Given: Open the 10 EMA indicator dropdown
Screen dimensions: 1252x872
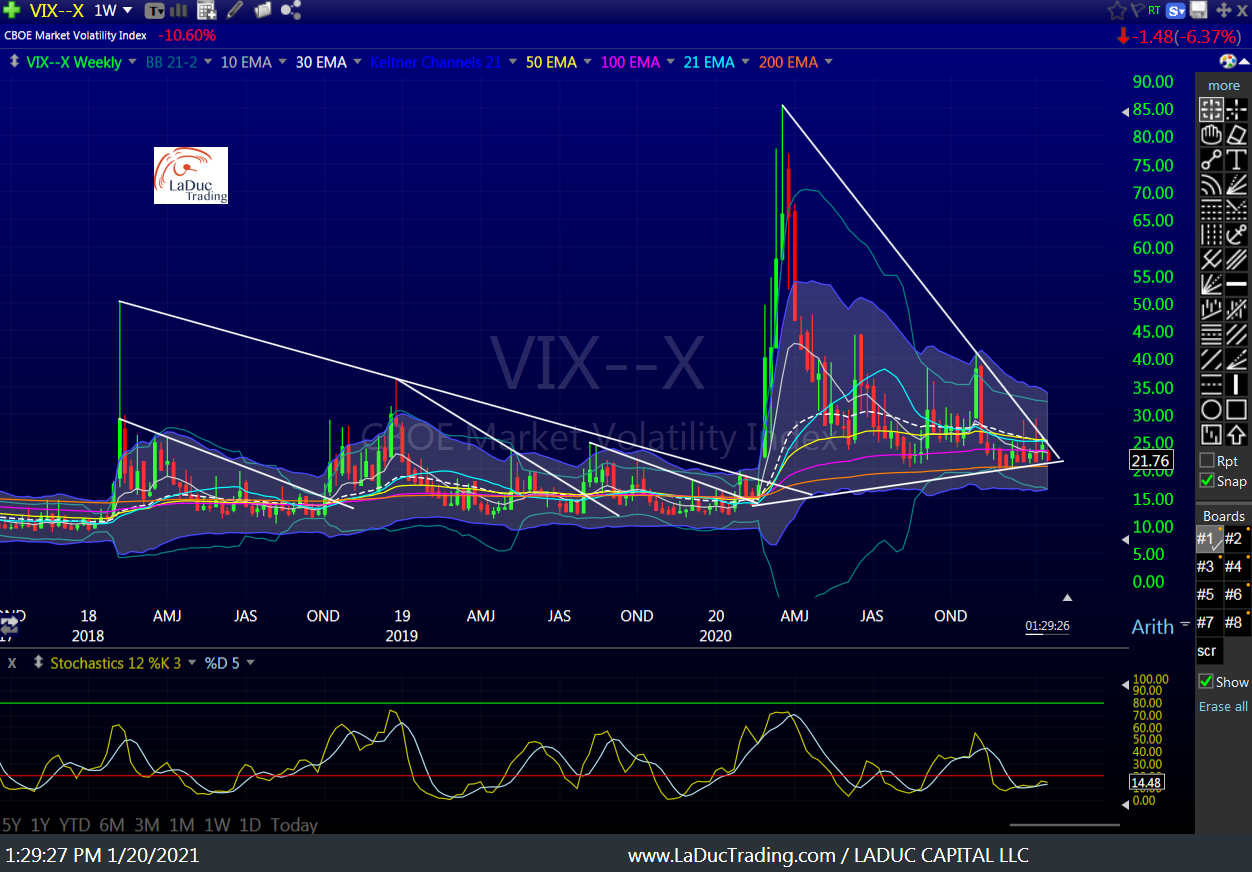Looking at the screenshot, I should tap(283, 62).
